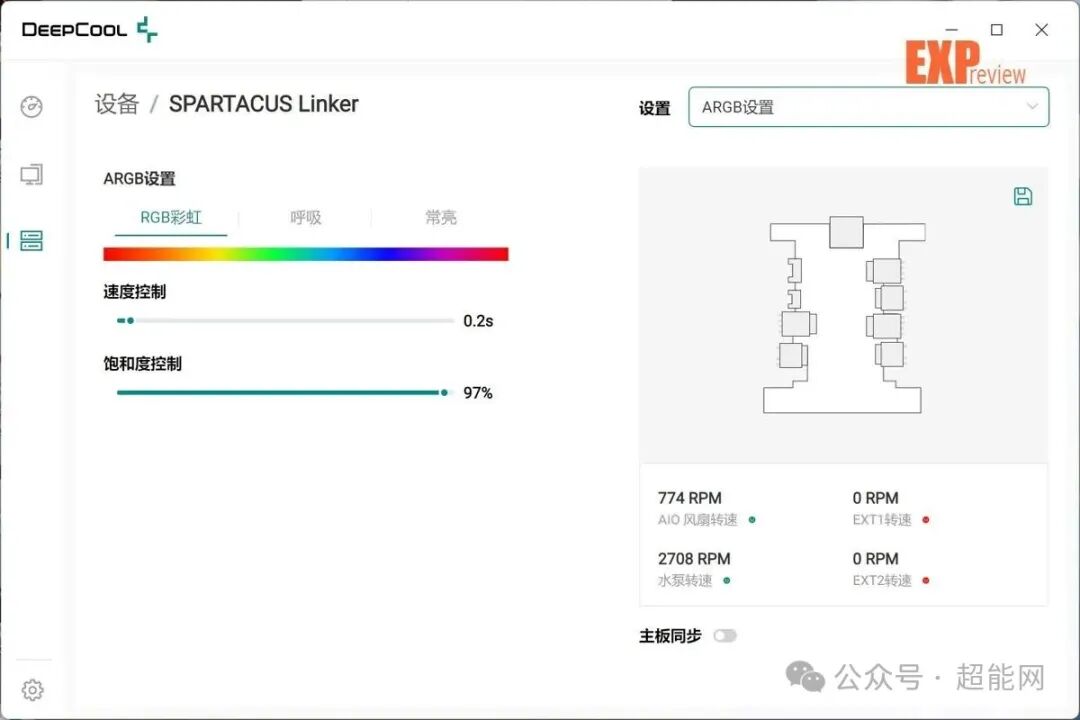
Task: Click the top fan in the device layout diagram
Action: point(845,231)
